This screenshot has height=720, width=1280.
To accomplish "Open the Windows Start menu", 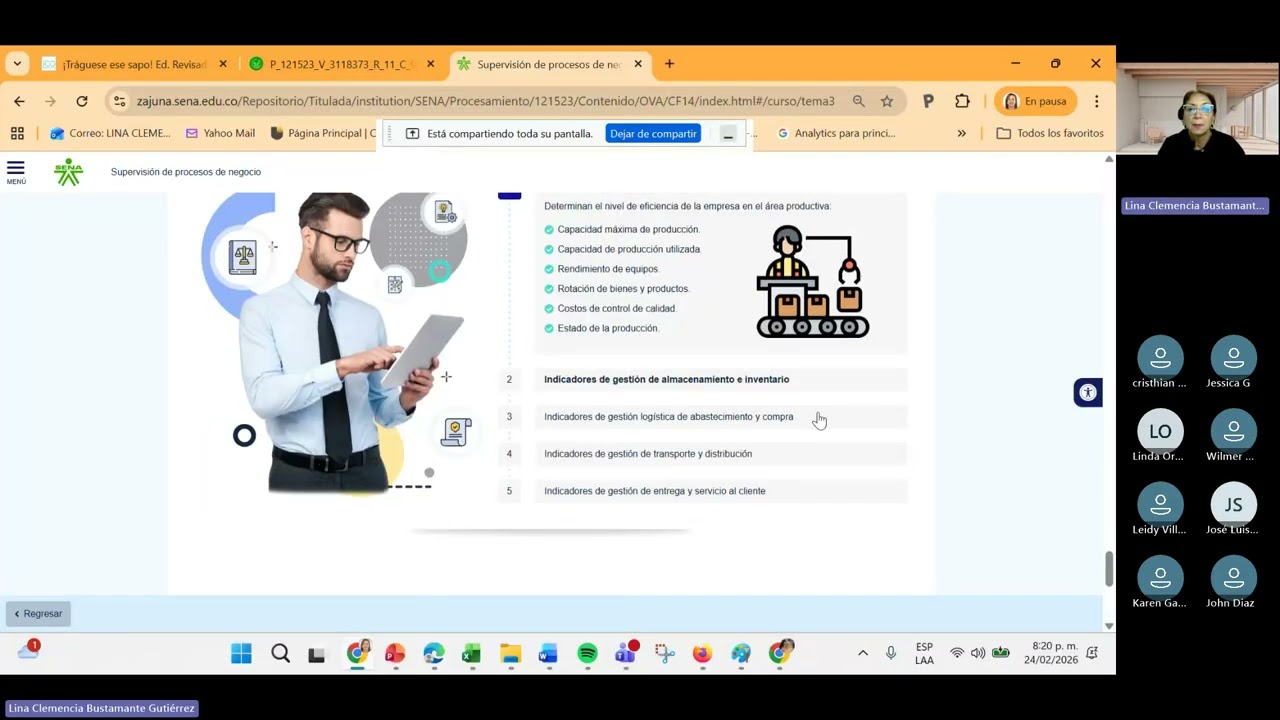I will pos(241,654).
